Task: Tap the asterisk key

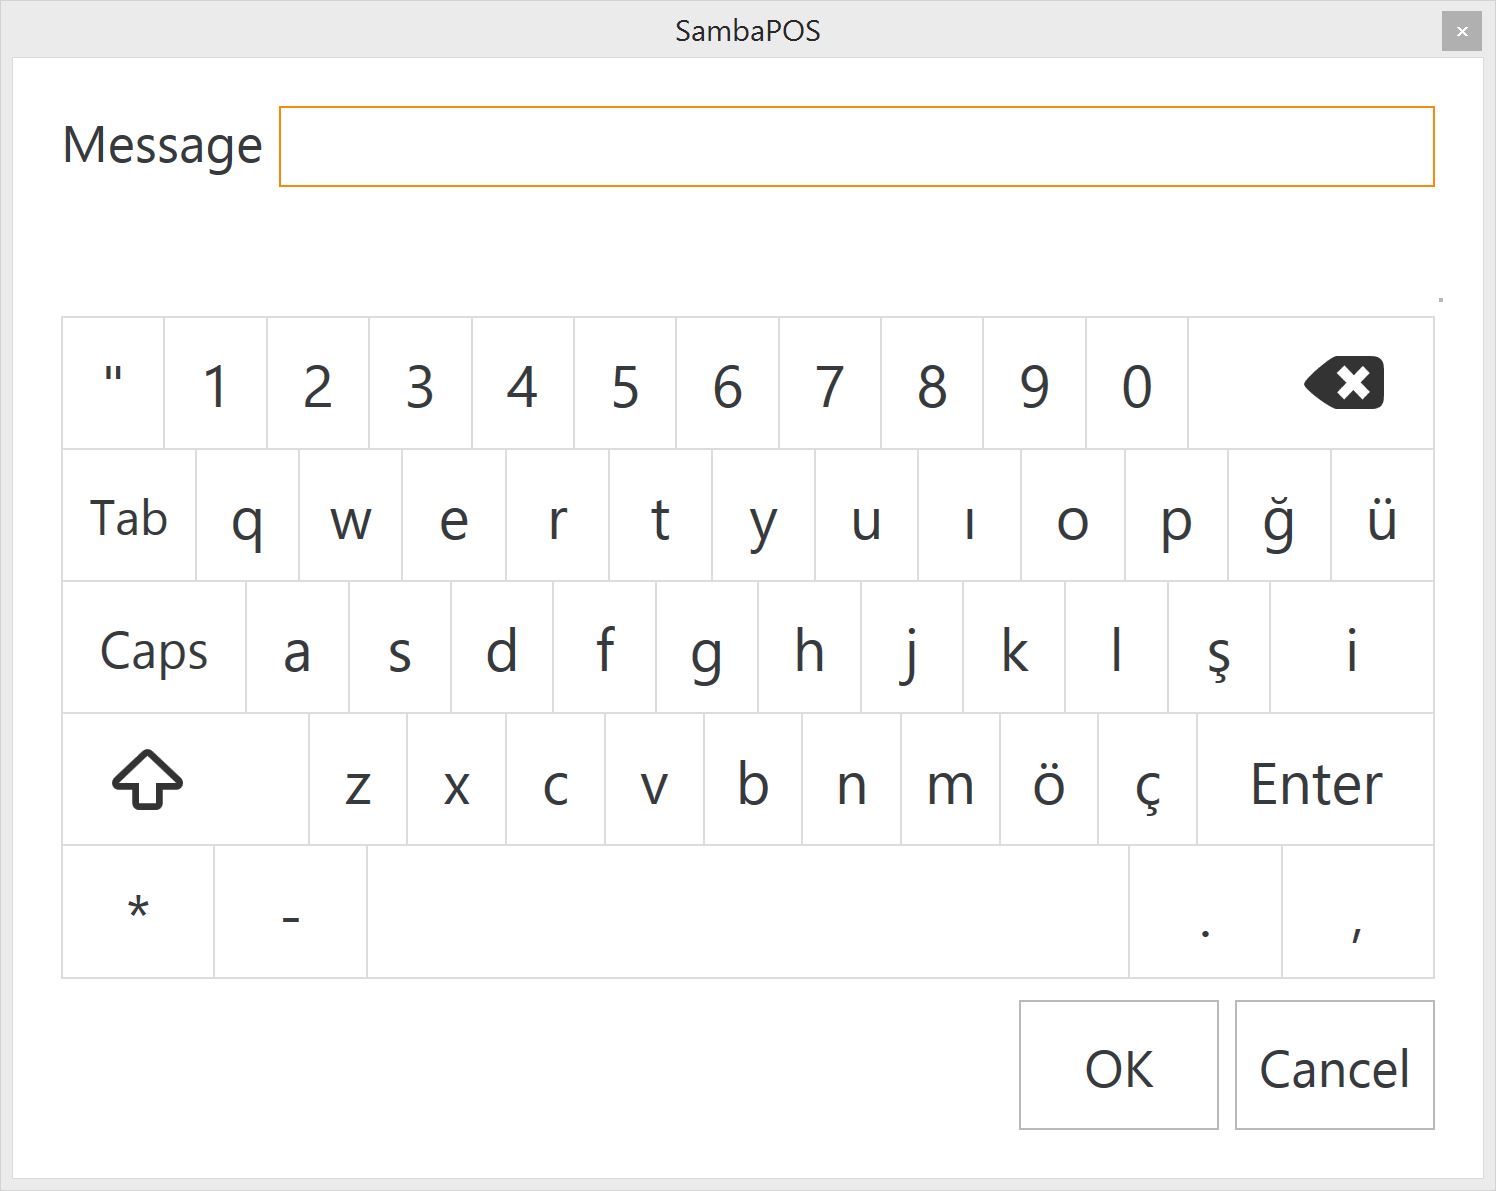Action: [138, 912]
